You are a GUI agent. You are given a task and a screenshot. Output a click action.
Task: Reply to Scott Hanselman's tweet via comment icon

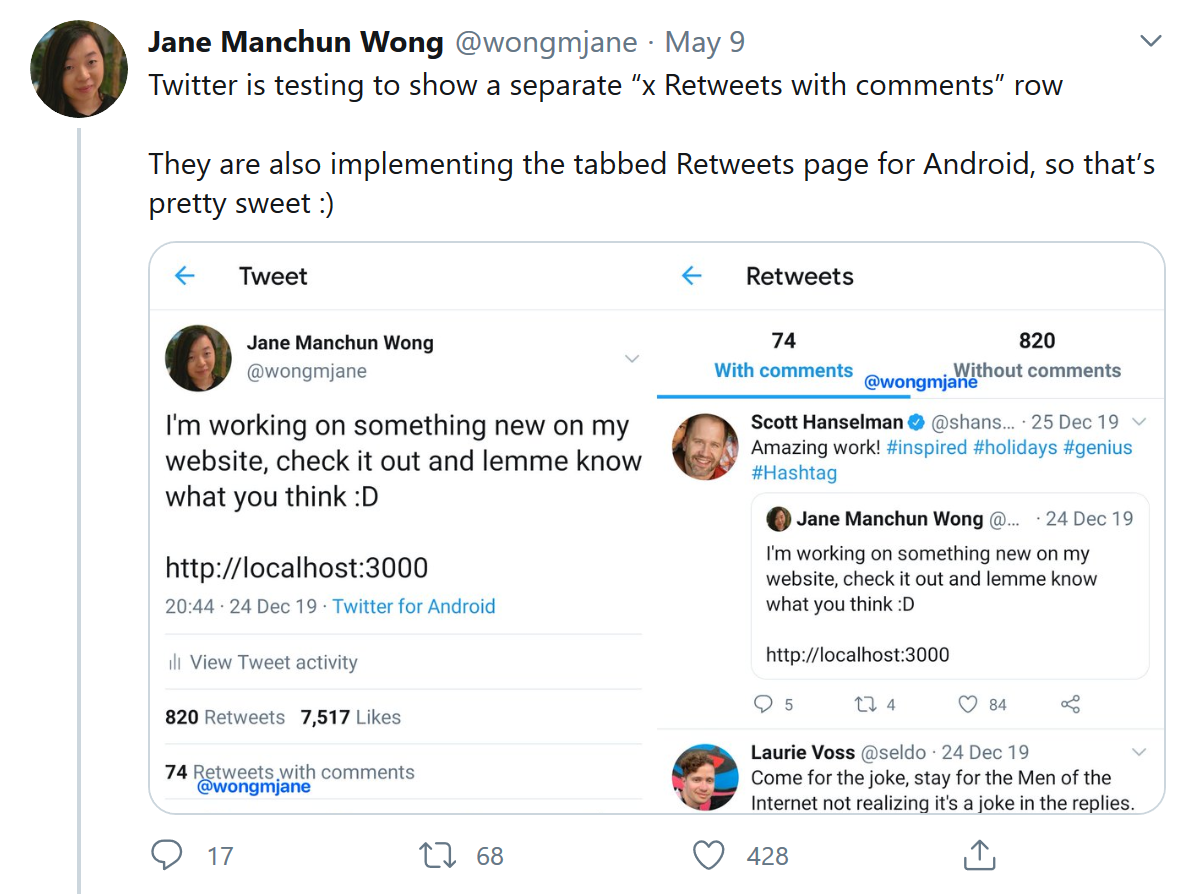point(764,704)
